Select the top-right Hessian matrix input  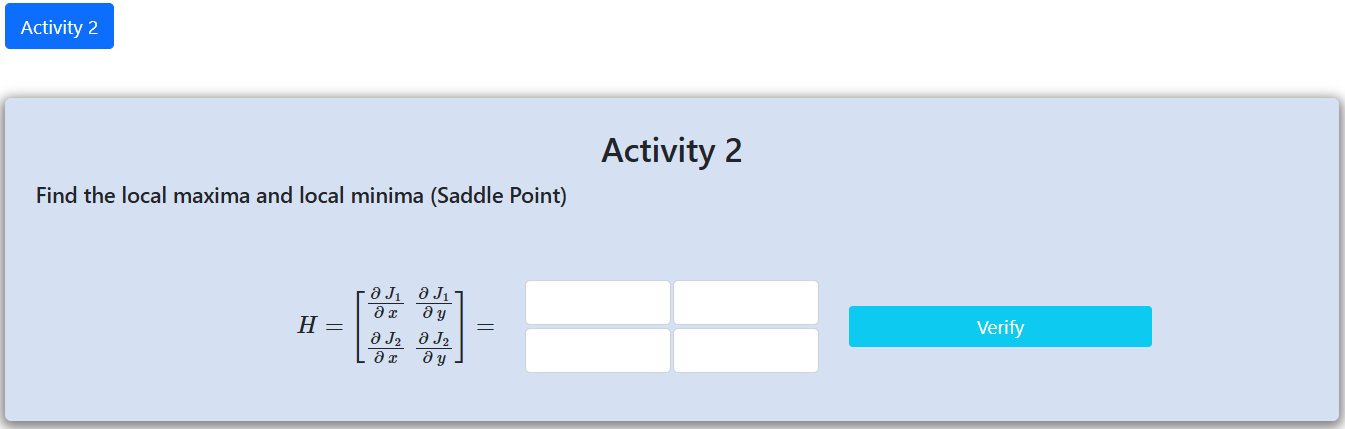[745, 302]
